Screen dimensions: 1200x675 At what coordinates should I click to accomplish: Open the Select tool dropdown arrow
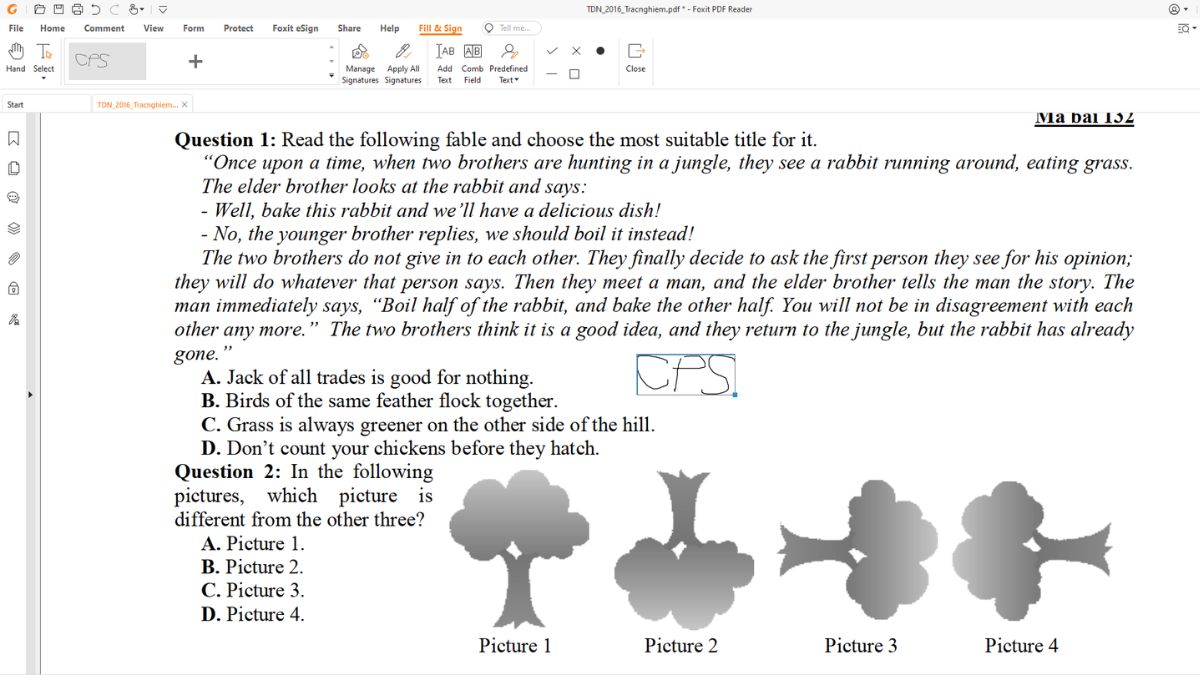click(44, 79)
